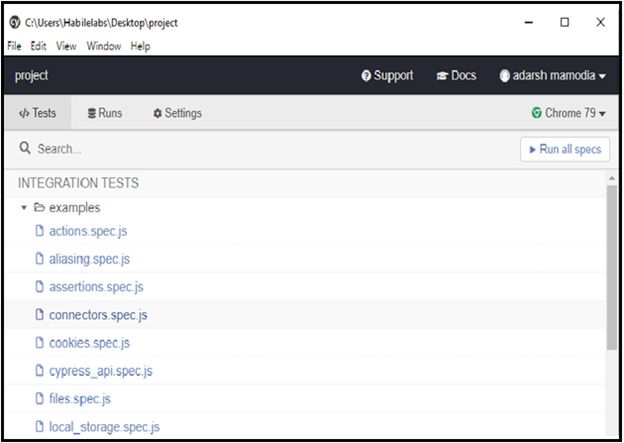Screen dimensions: 624x443
Task: Open the Docs link
Action: (456, 76)
